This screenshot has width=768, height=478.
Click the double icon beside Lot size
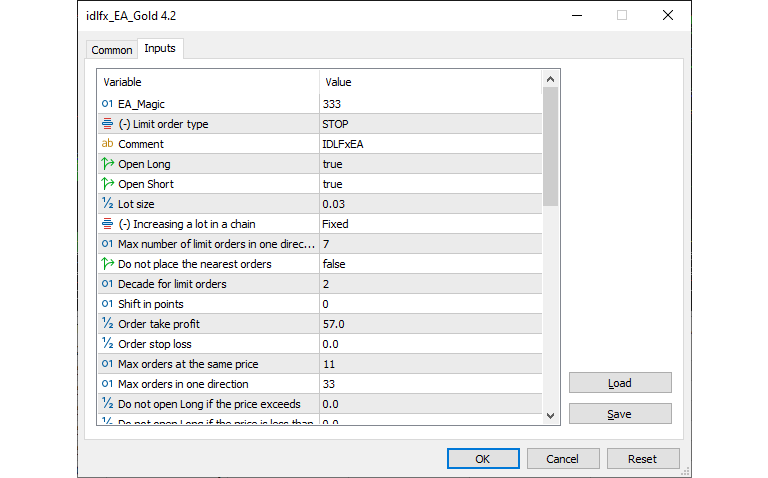click(x=107, y=204)
